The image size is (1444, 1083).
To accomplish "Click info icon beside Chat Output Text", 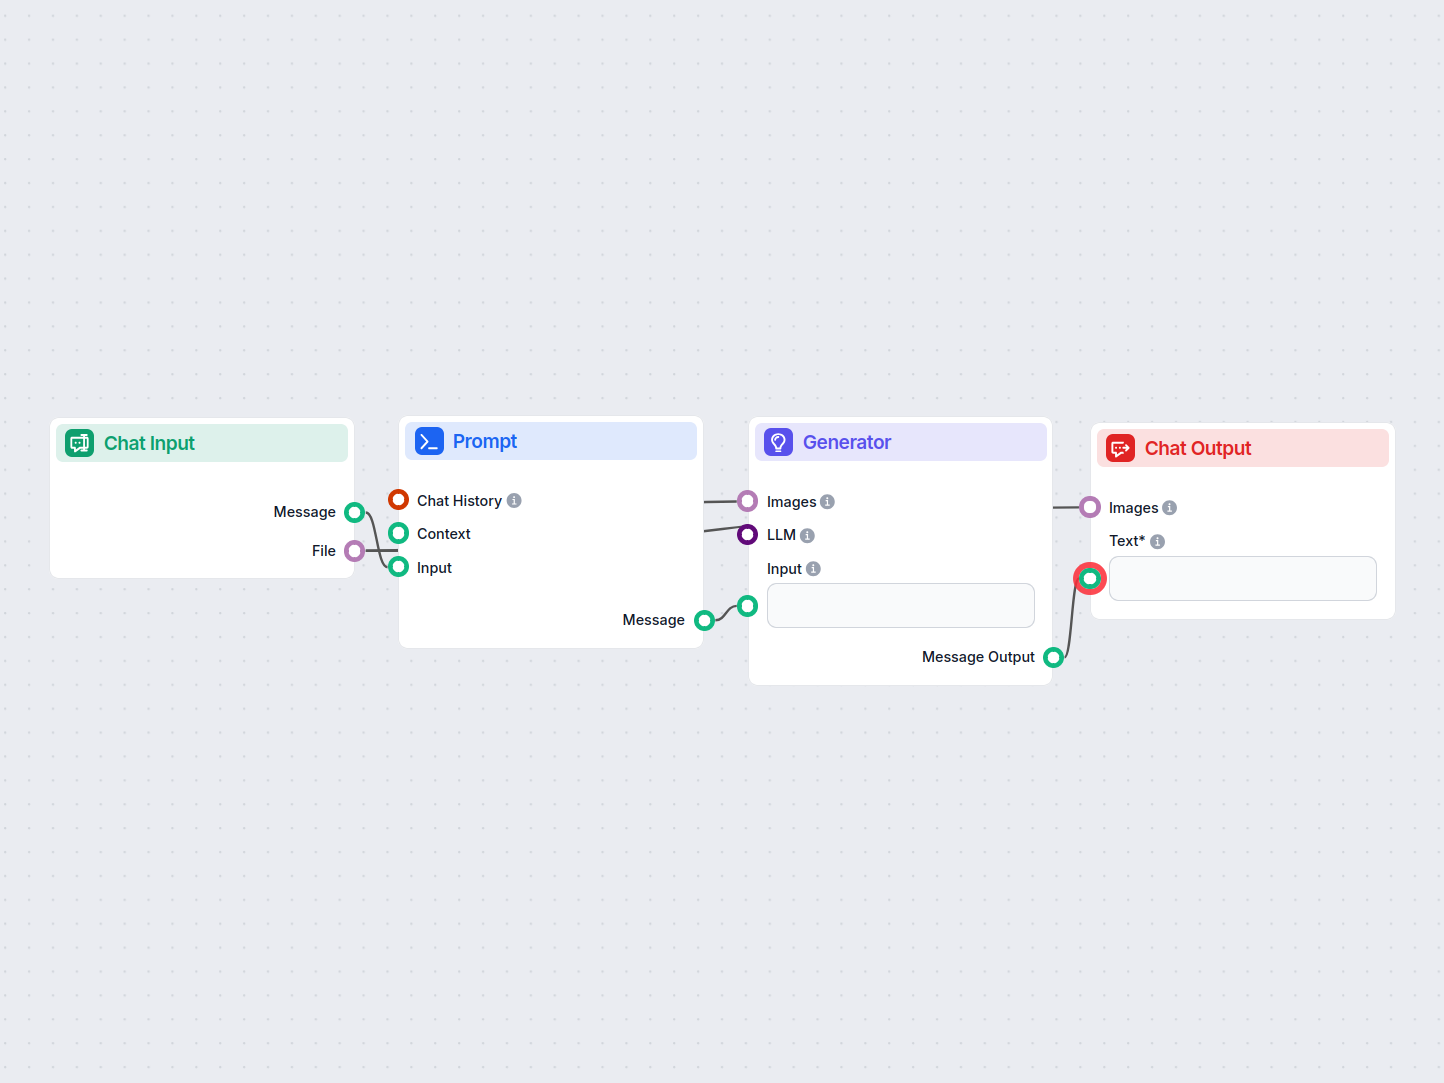I will click(x=1157, y=542).
